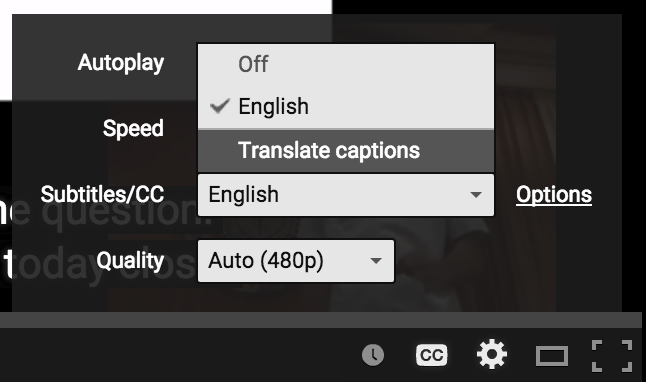Select Translate captions option
646x382 pixels.
pos(346,150)
